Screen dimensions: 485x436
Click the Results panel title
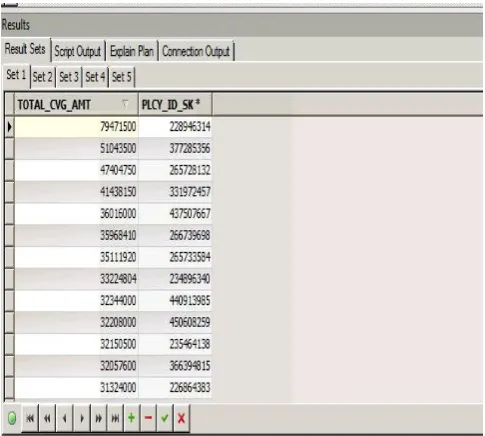pos(15,25)
